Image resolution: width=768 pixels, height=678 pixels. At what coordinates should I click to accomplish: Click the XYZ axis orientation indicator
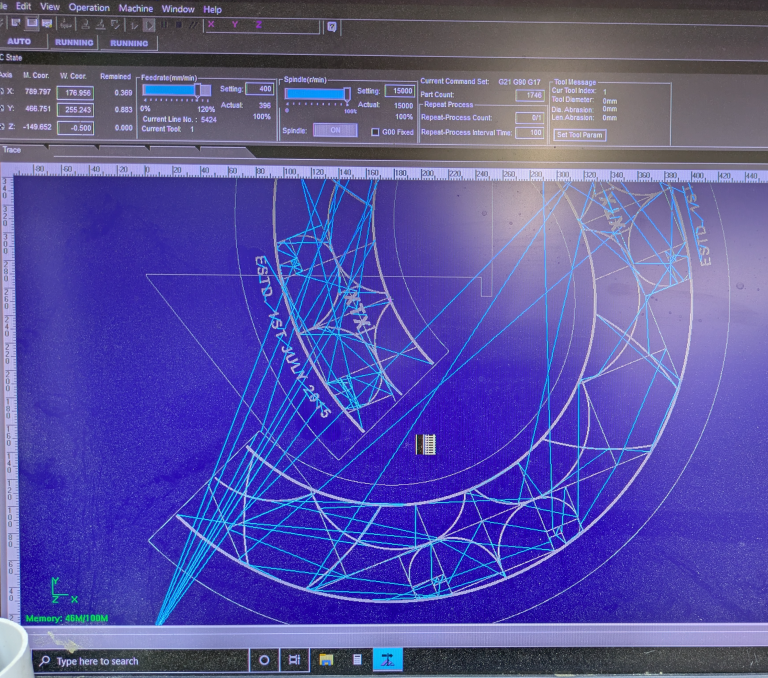(64, 591)
